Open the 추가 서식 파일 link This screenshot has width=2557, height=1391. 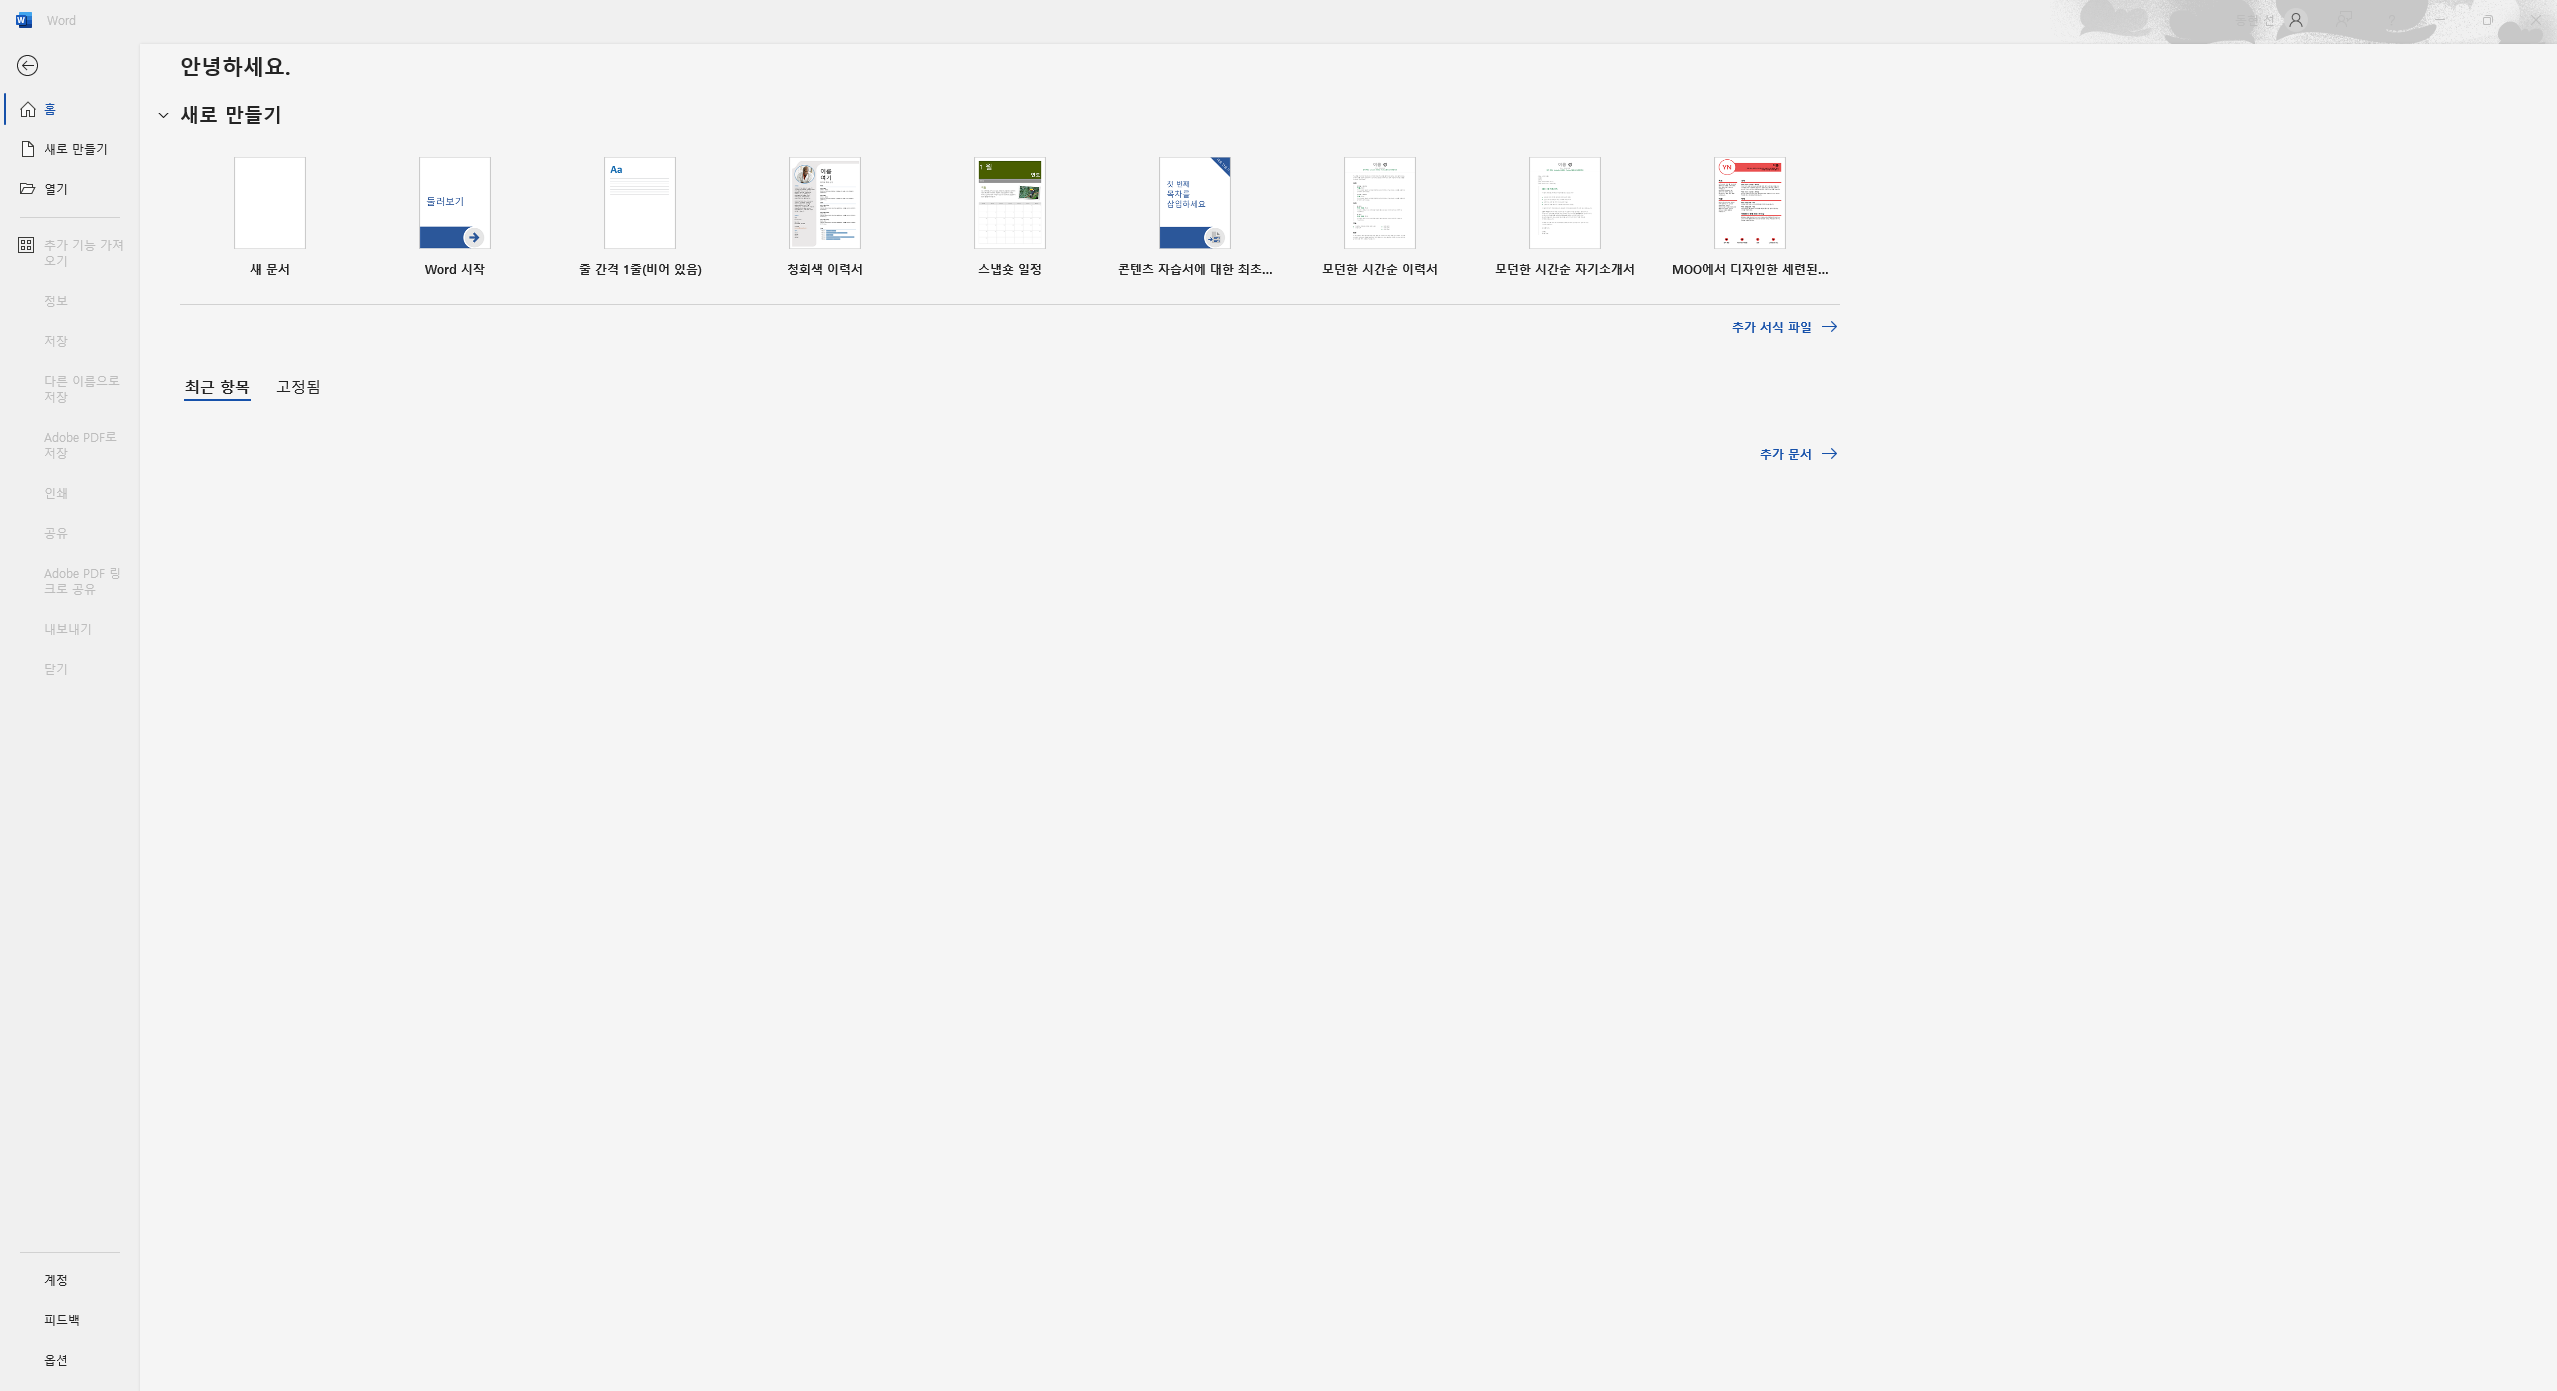[1784, 327]
